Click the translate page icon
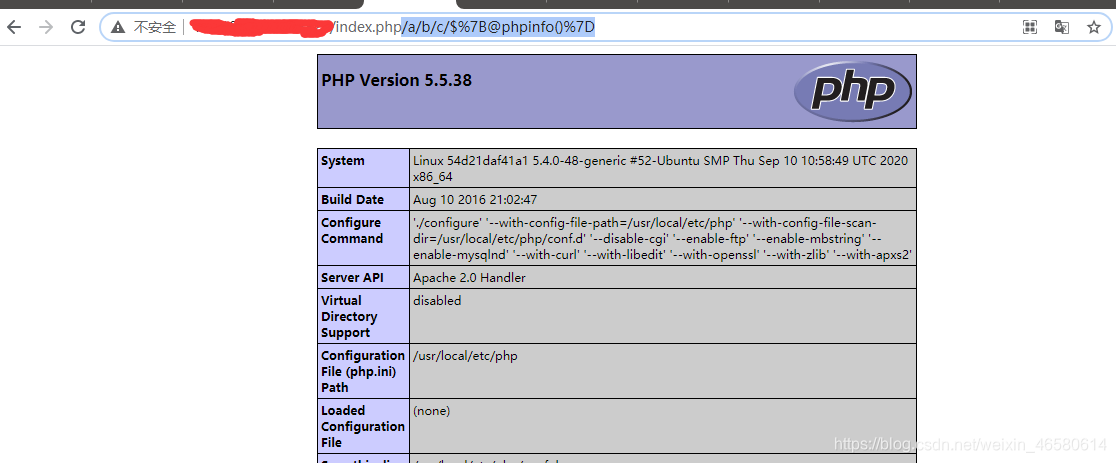This screenshot has width=1116, height=463. tap(1061, 28)
